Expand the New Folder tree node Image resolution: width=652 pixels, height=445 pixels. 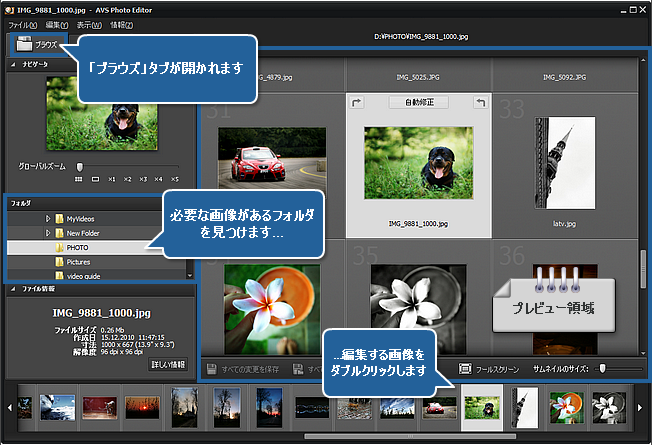click(48, 232)
